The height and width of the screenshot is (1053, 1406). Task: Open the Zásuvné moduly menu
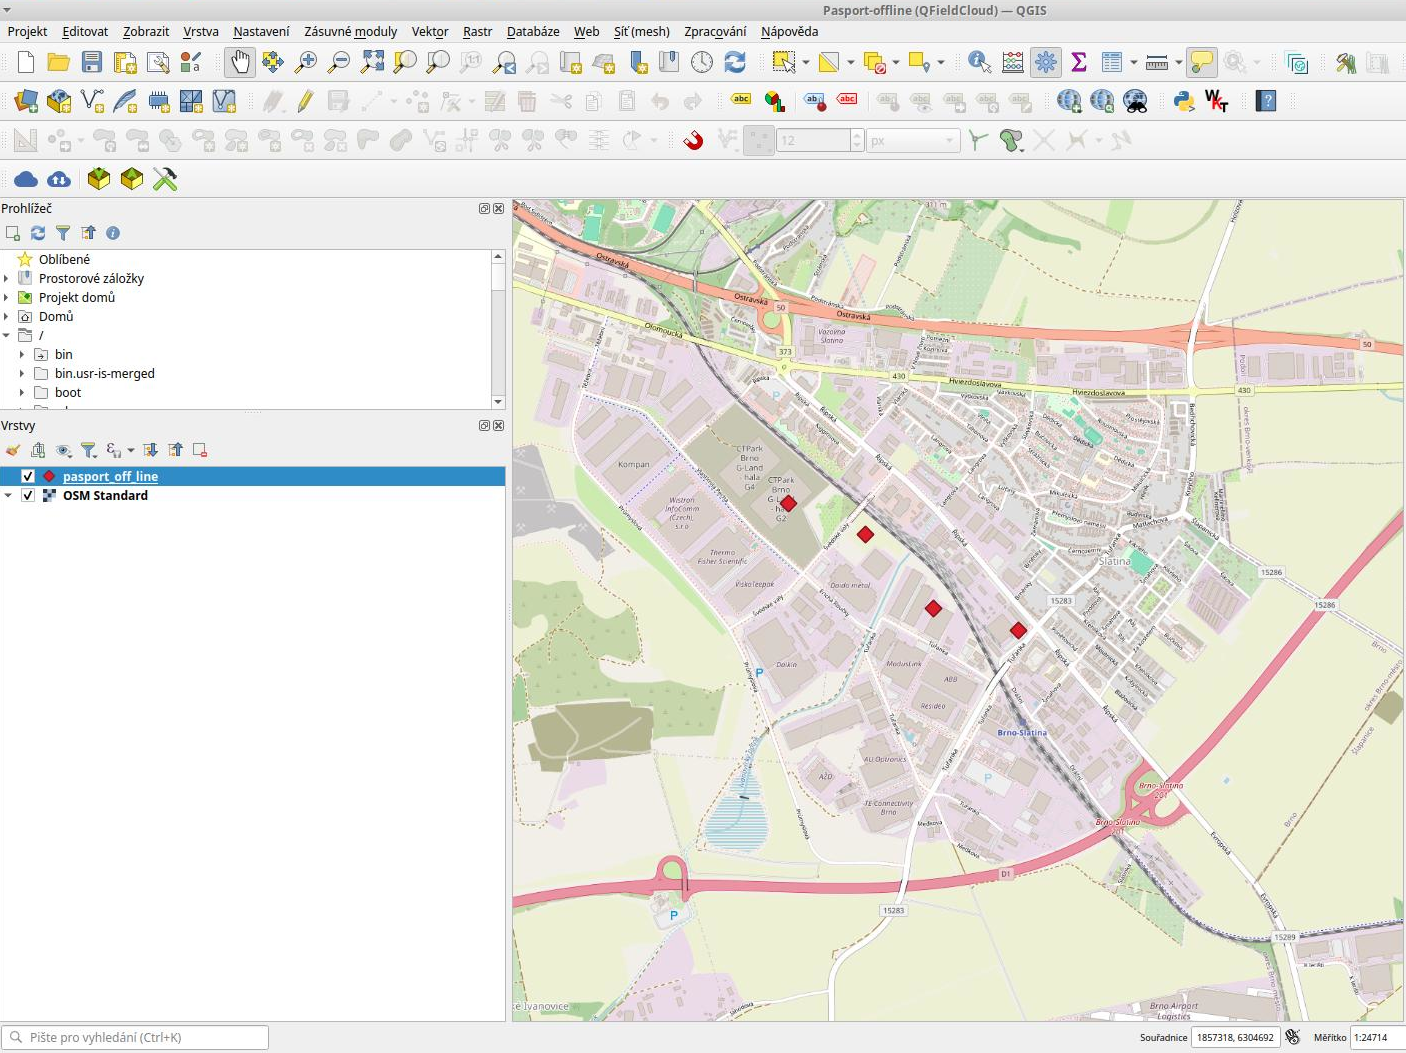click(350, 32)
